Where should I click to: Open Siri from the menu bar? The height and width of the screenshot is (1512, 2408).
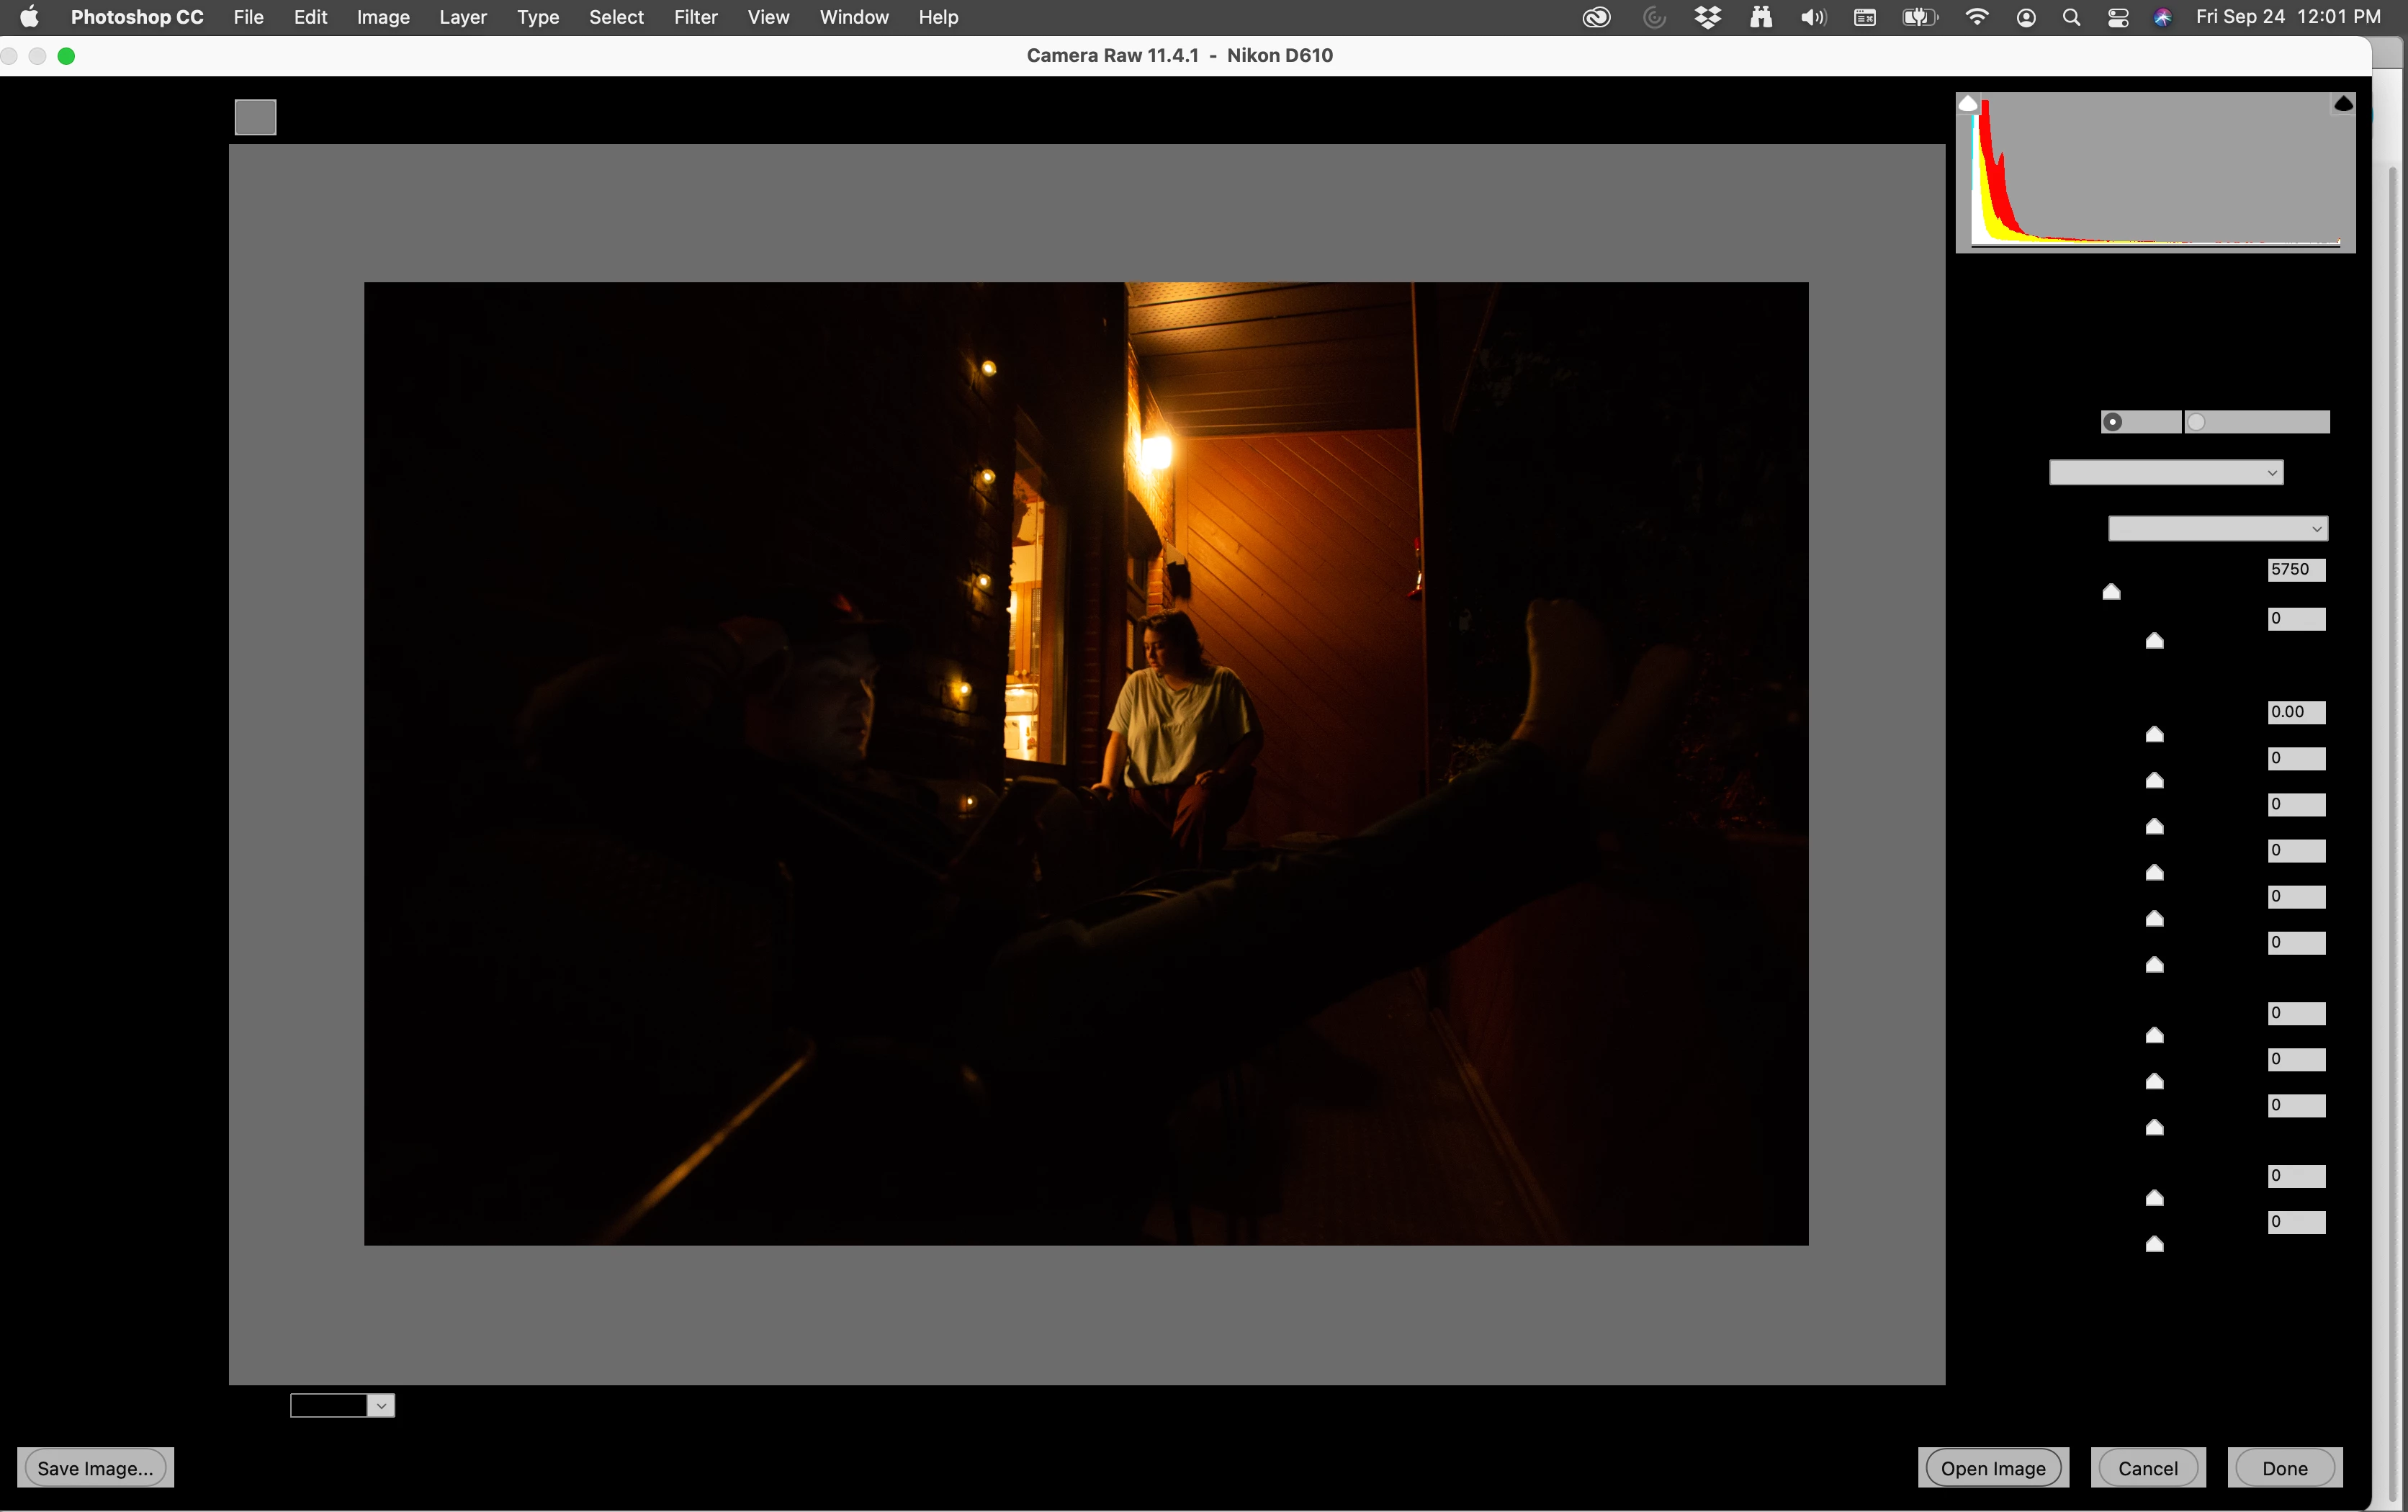pyautogui.click(x=2162, y=17)
